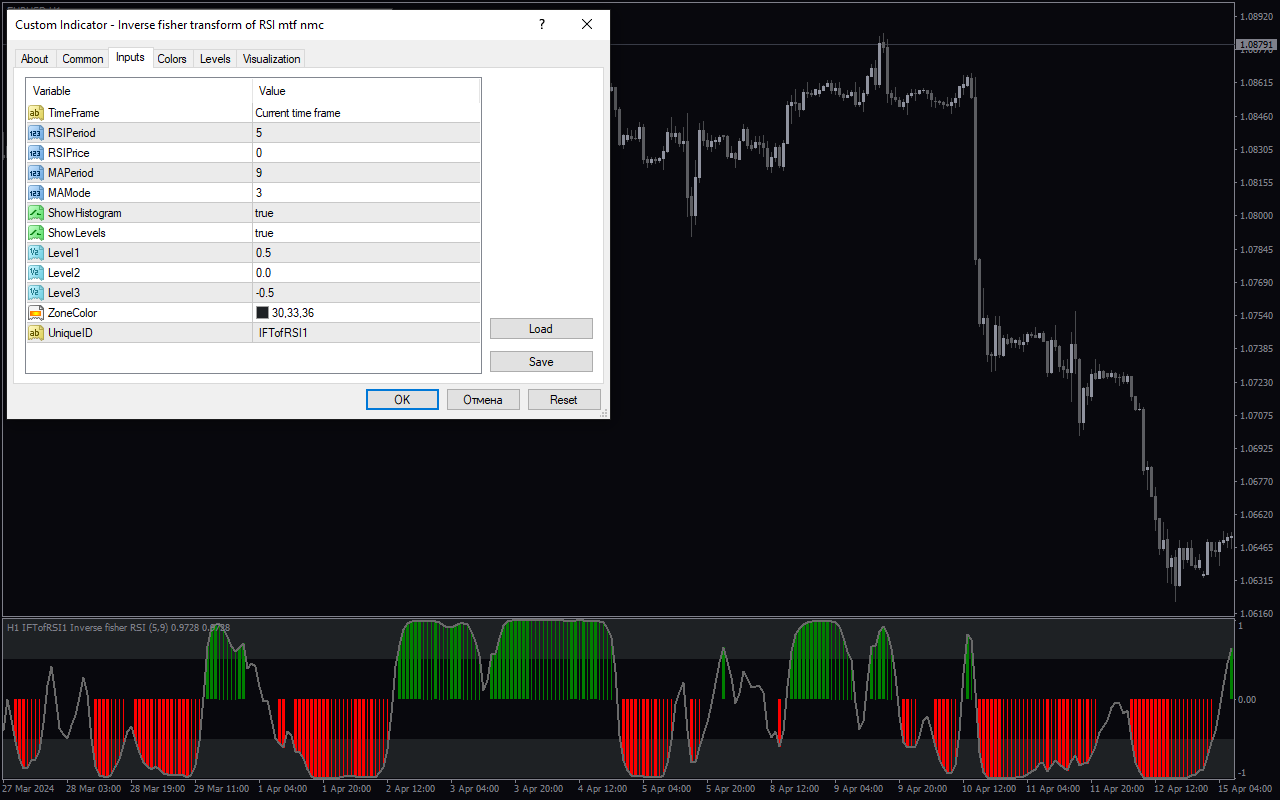Edit the RSIPeriod value 5
The width and height of the screenshot is (1280, 800).
(367, 133)
